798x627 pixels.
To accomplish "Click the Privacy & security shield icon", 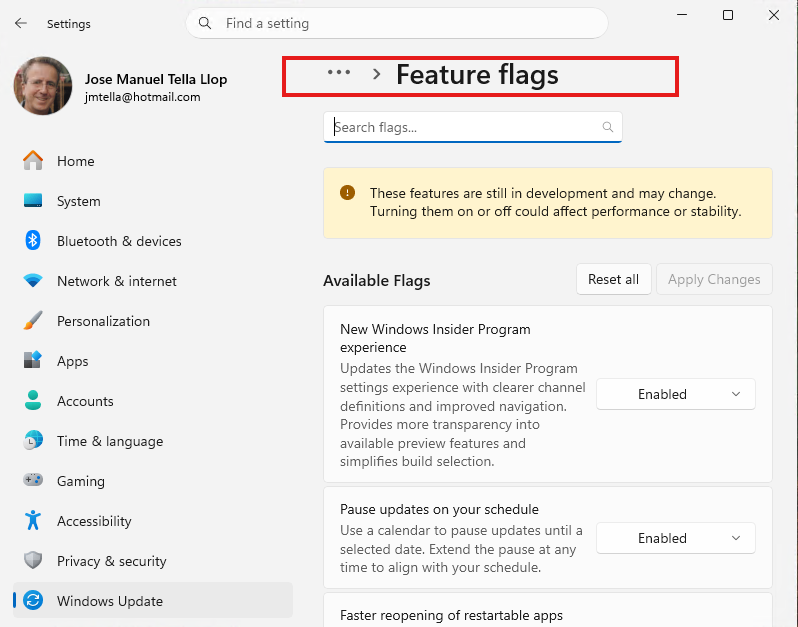I will coord(33,561).
